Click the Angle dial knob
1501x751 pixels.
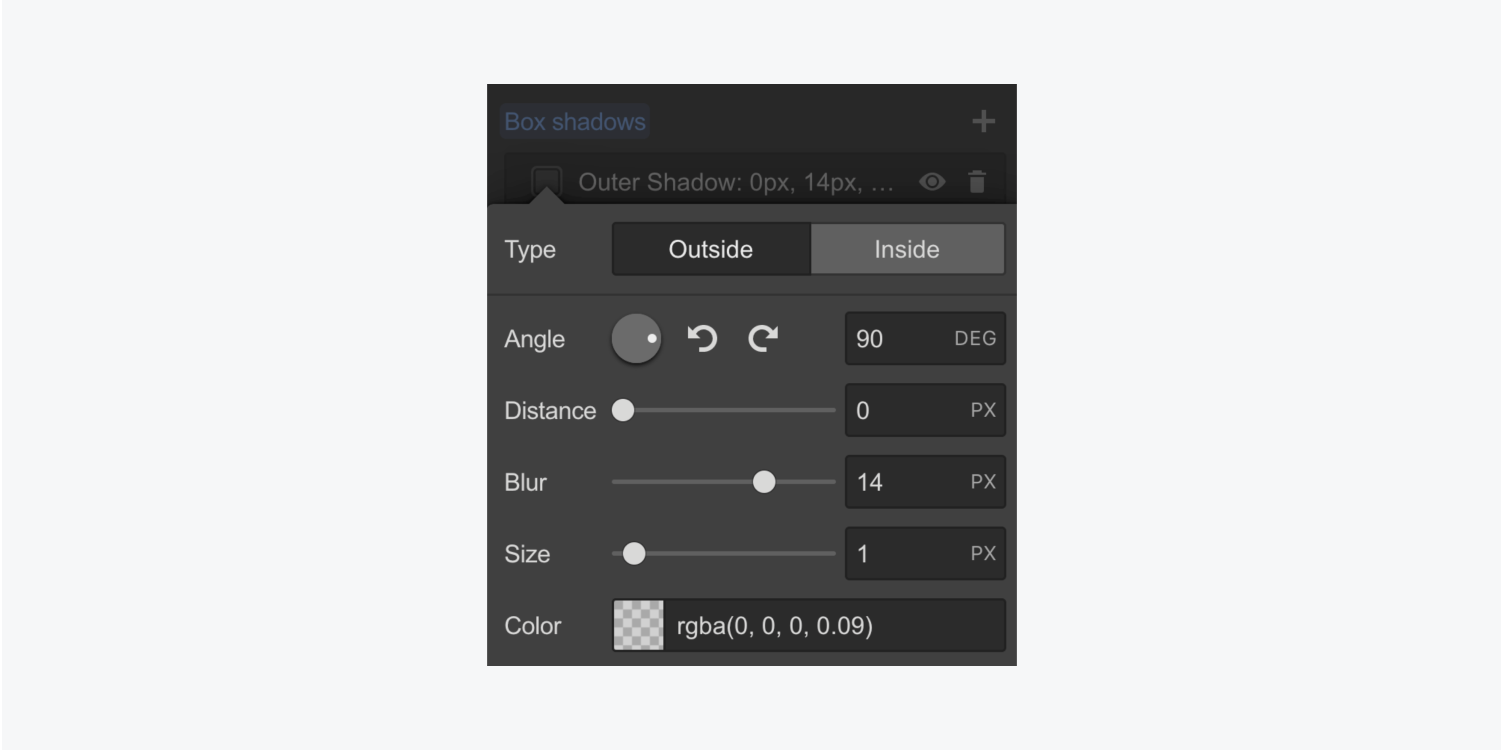636,339
